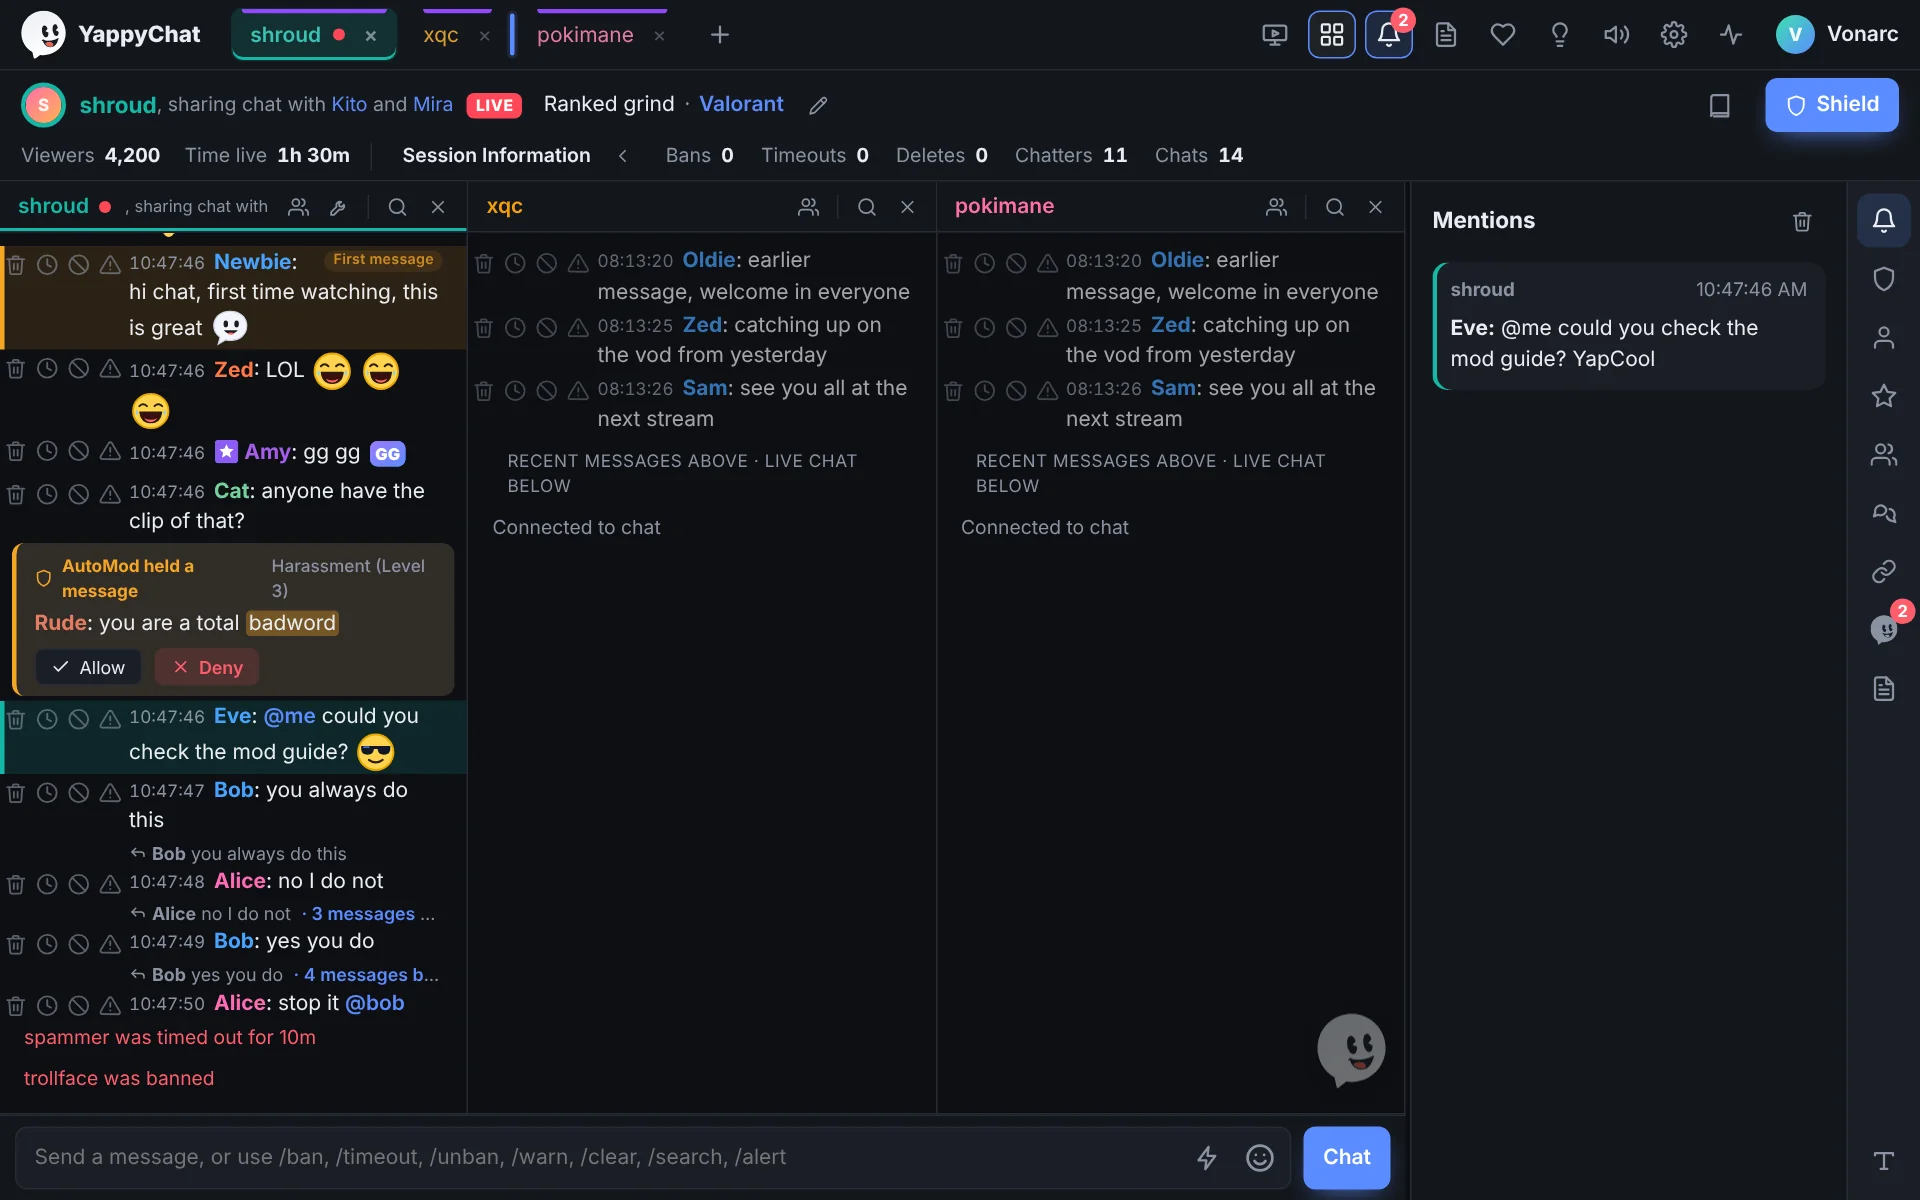
Task: Allow the AutoMod held message
Action: click(88, 667)
